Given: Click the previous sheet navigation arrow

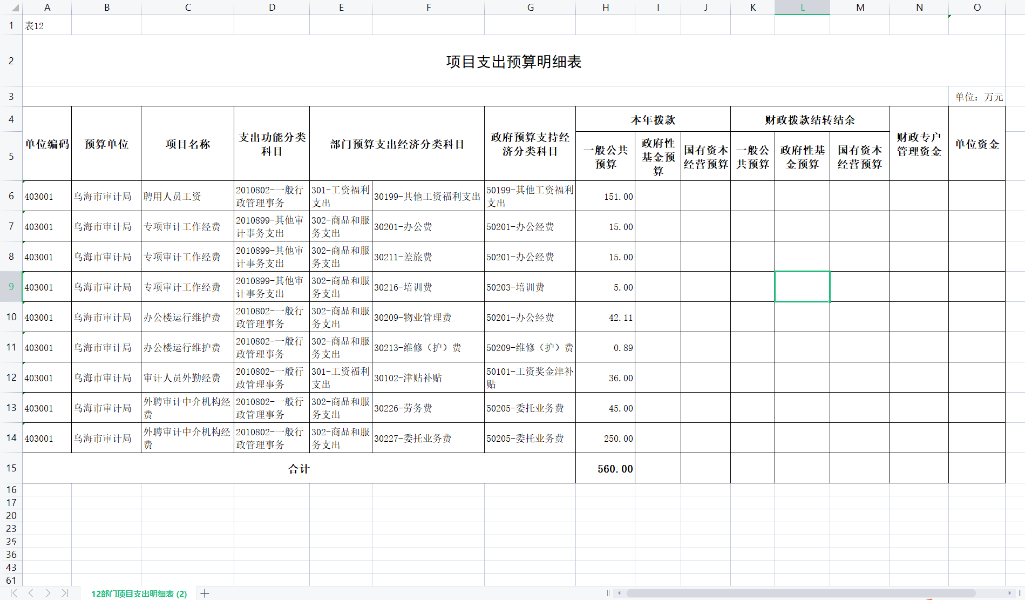Looking at the screenshot, I should tap(31, 593).
